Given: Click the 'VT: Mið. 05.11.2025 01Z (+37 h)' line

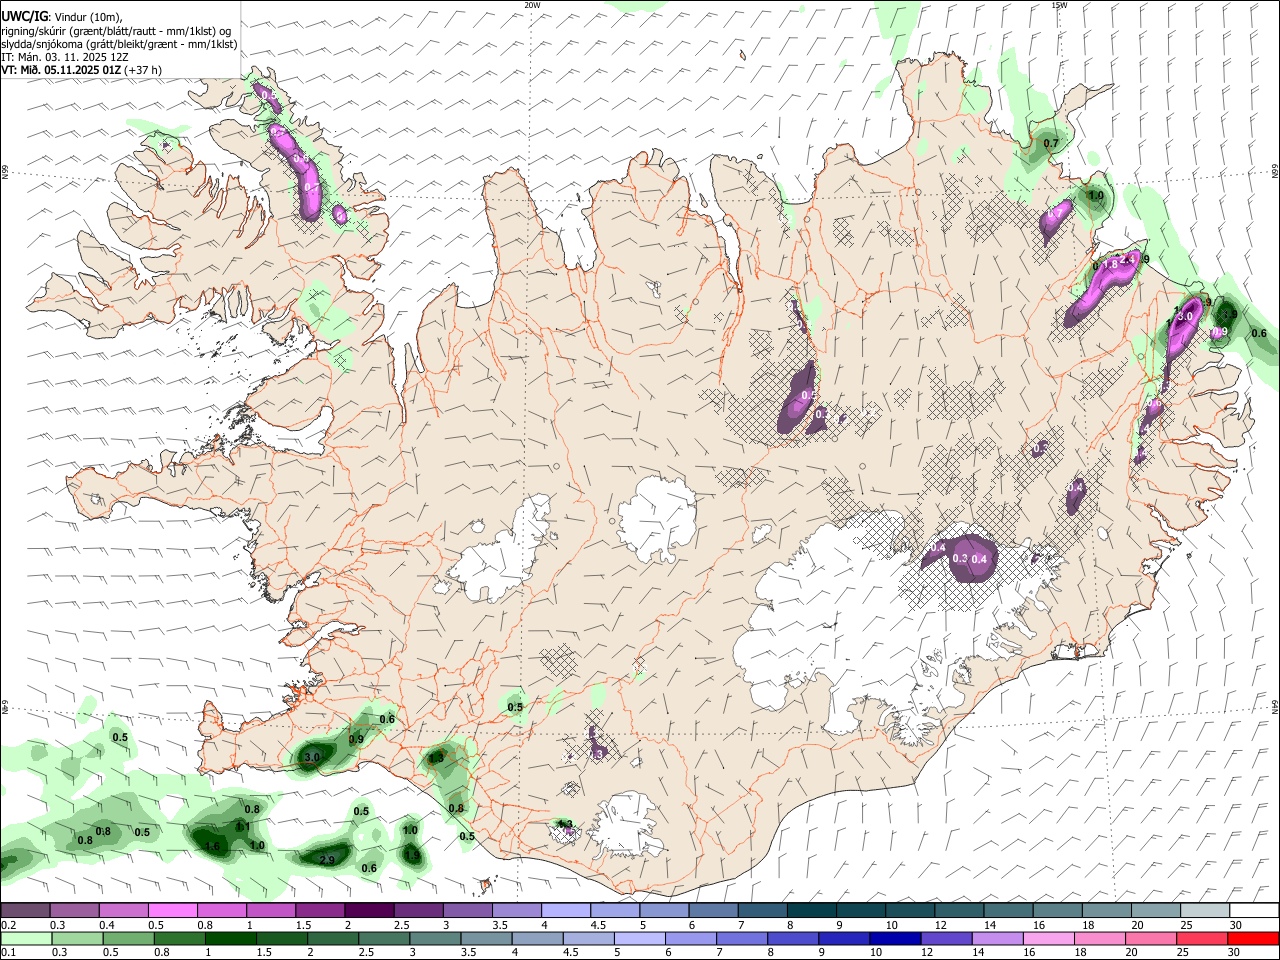Looking at the screenshot, I should point(81,70).
